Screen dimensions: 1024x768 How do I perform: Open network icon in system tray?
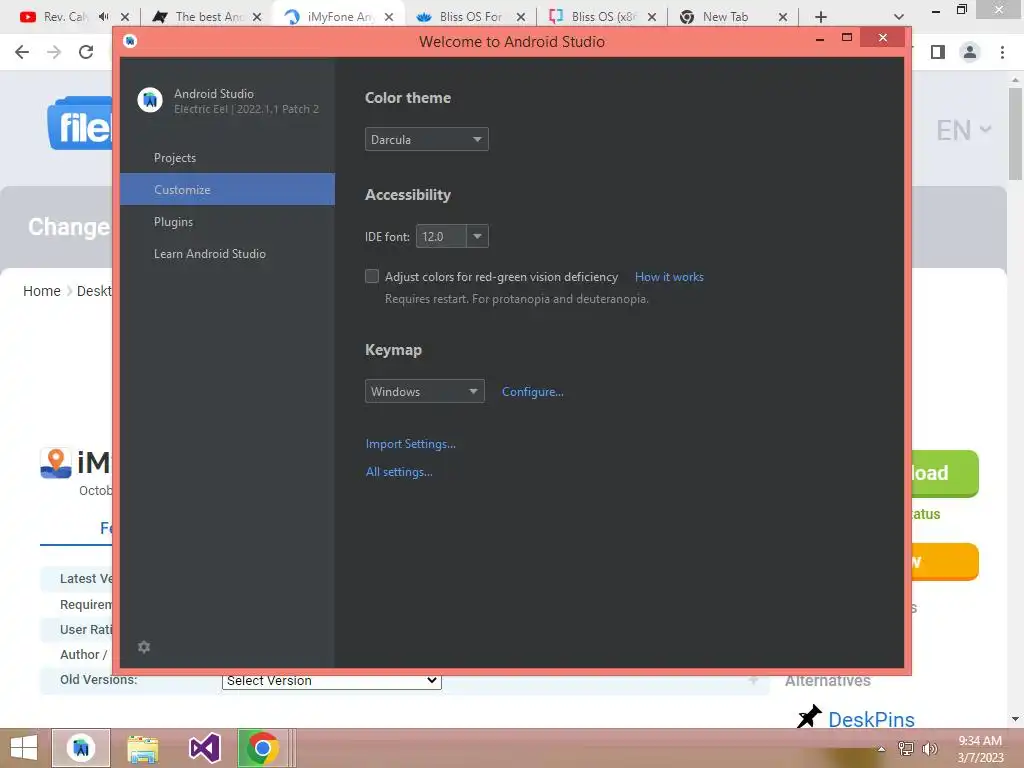pos(906,748)
